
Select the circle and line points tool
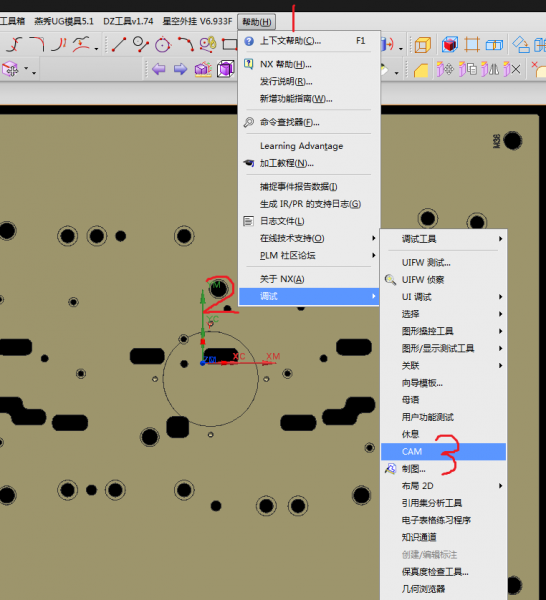[140, 44]
